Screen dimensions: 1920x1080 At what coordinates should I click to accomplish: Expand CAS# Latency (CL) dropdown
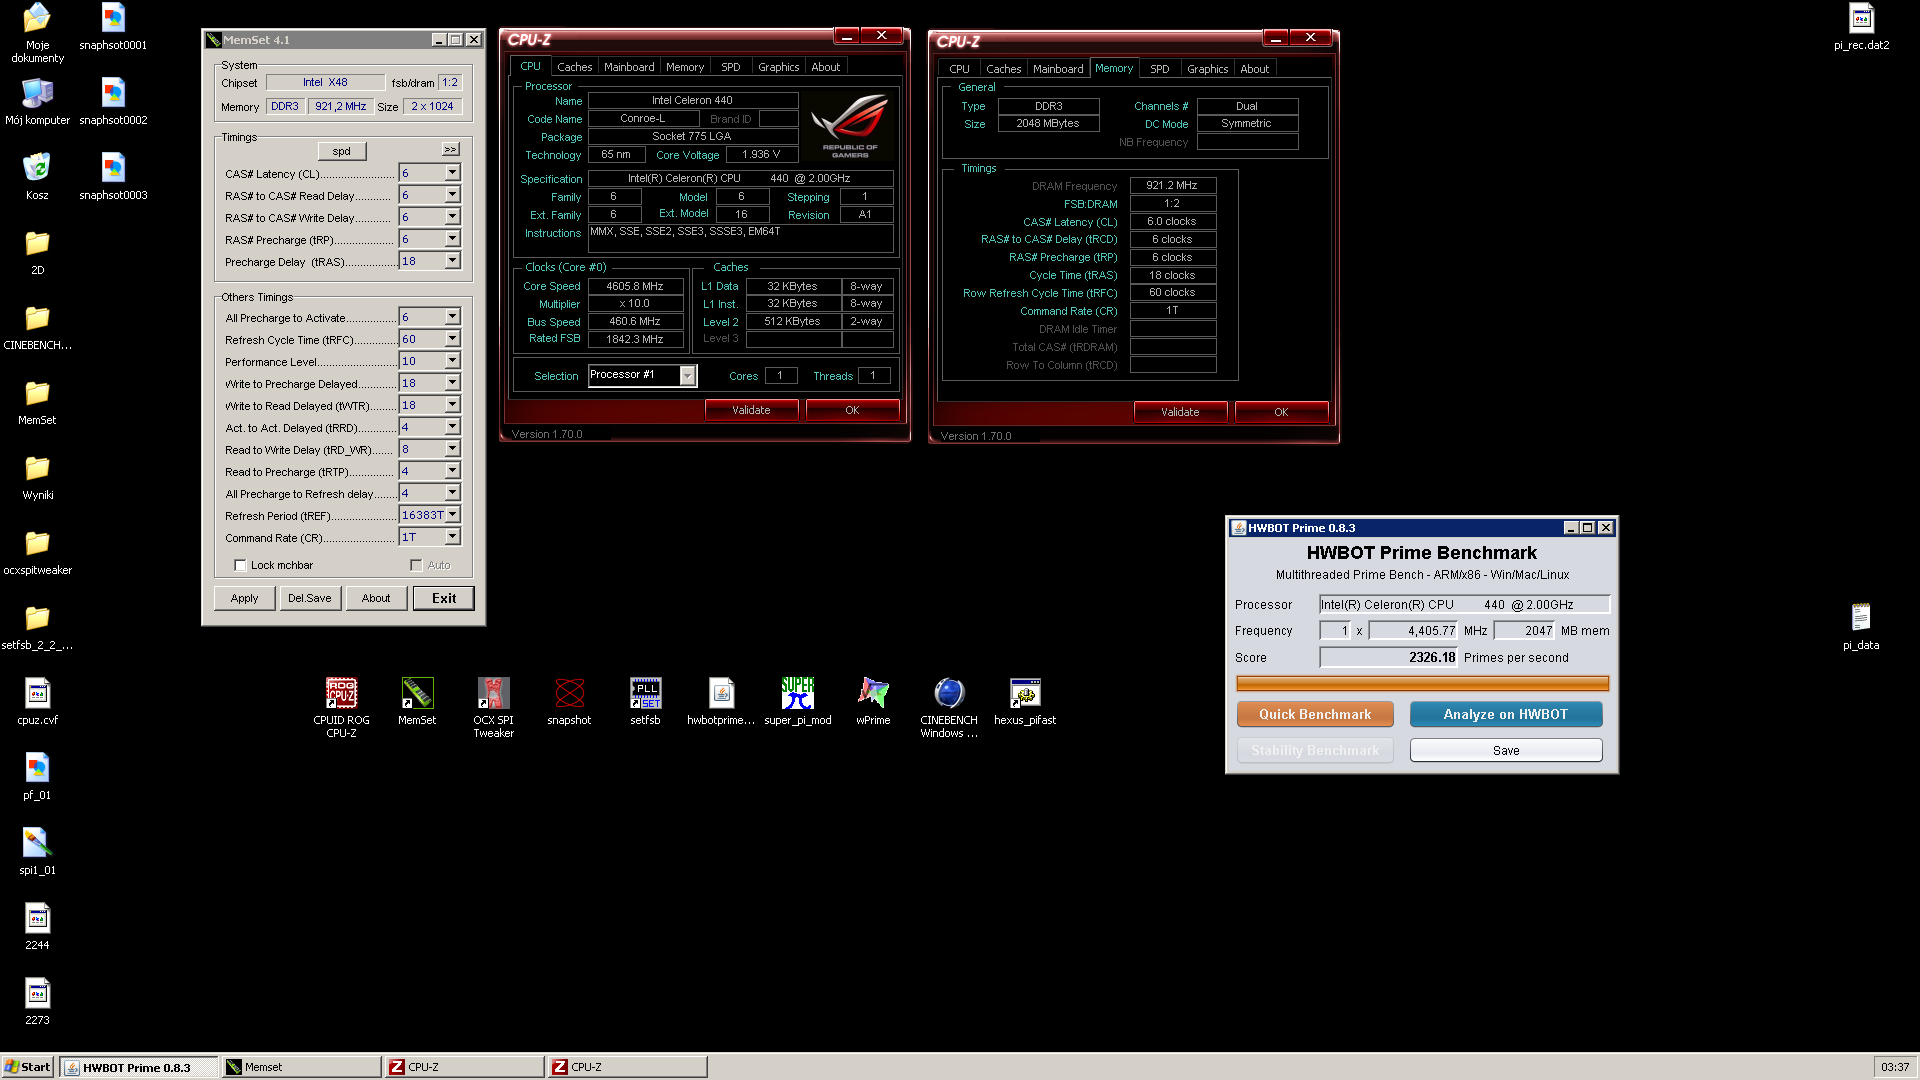(x=452, y=173)
